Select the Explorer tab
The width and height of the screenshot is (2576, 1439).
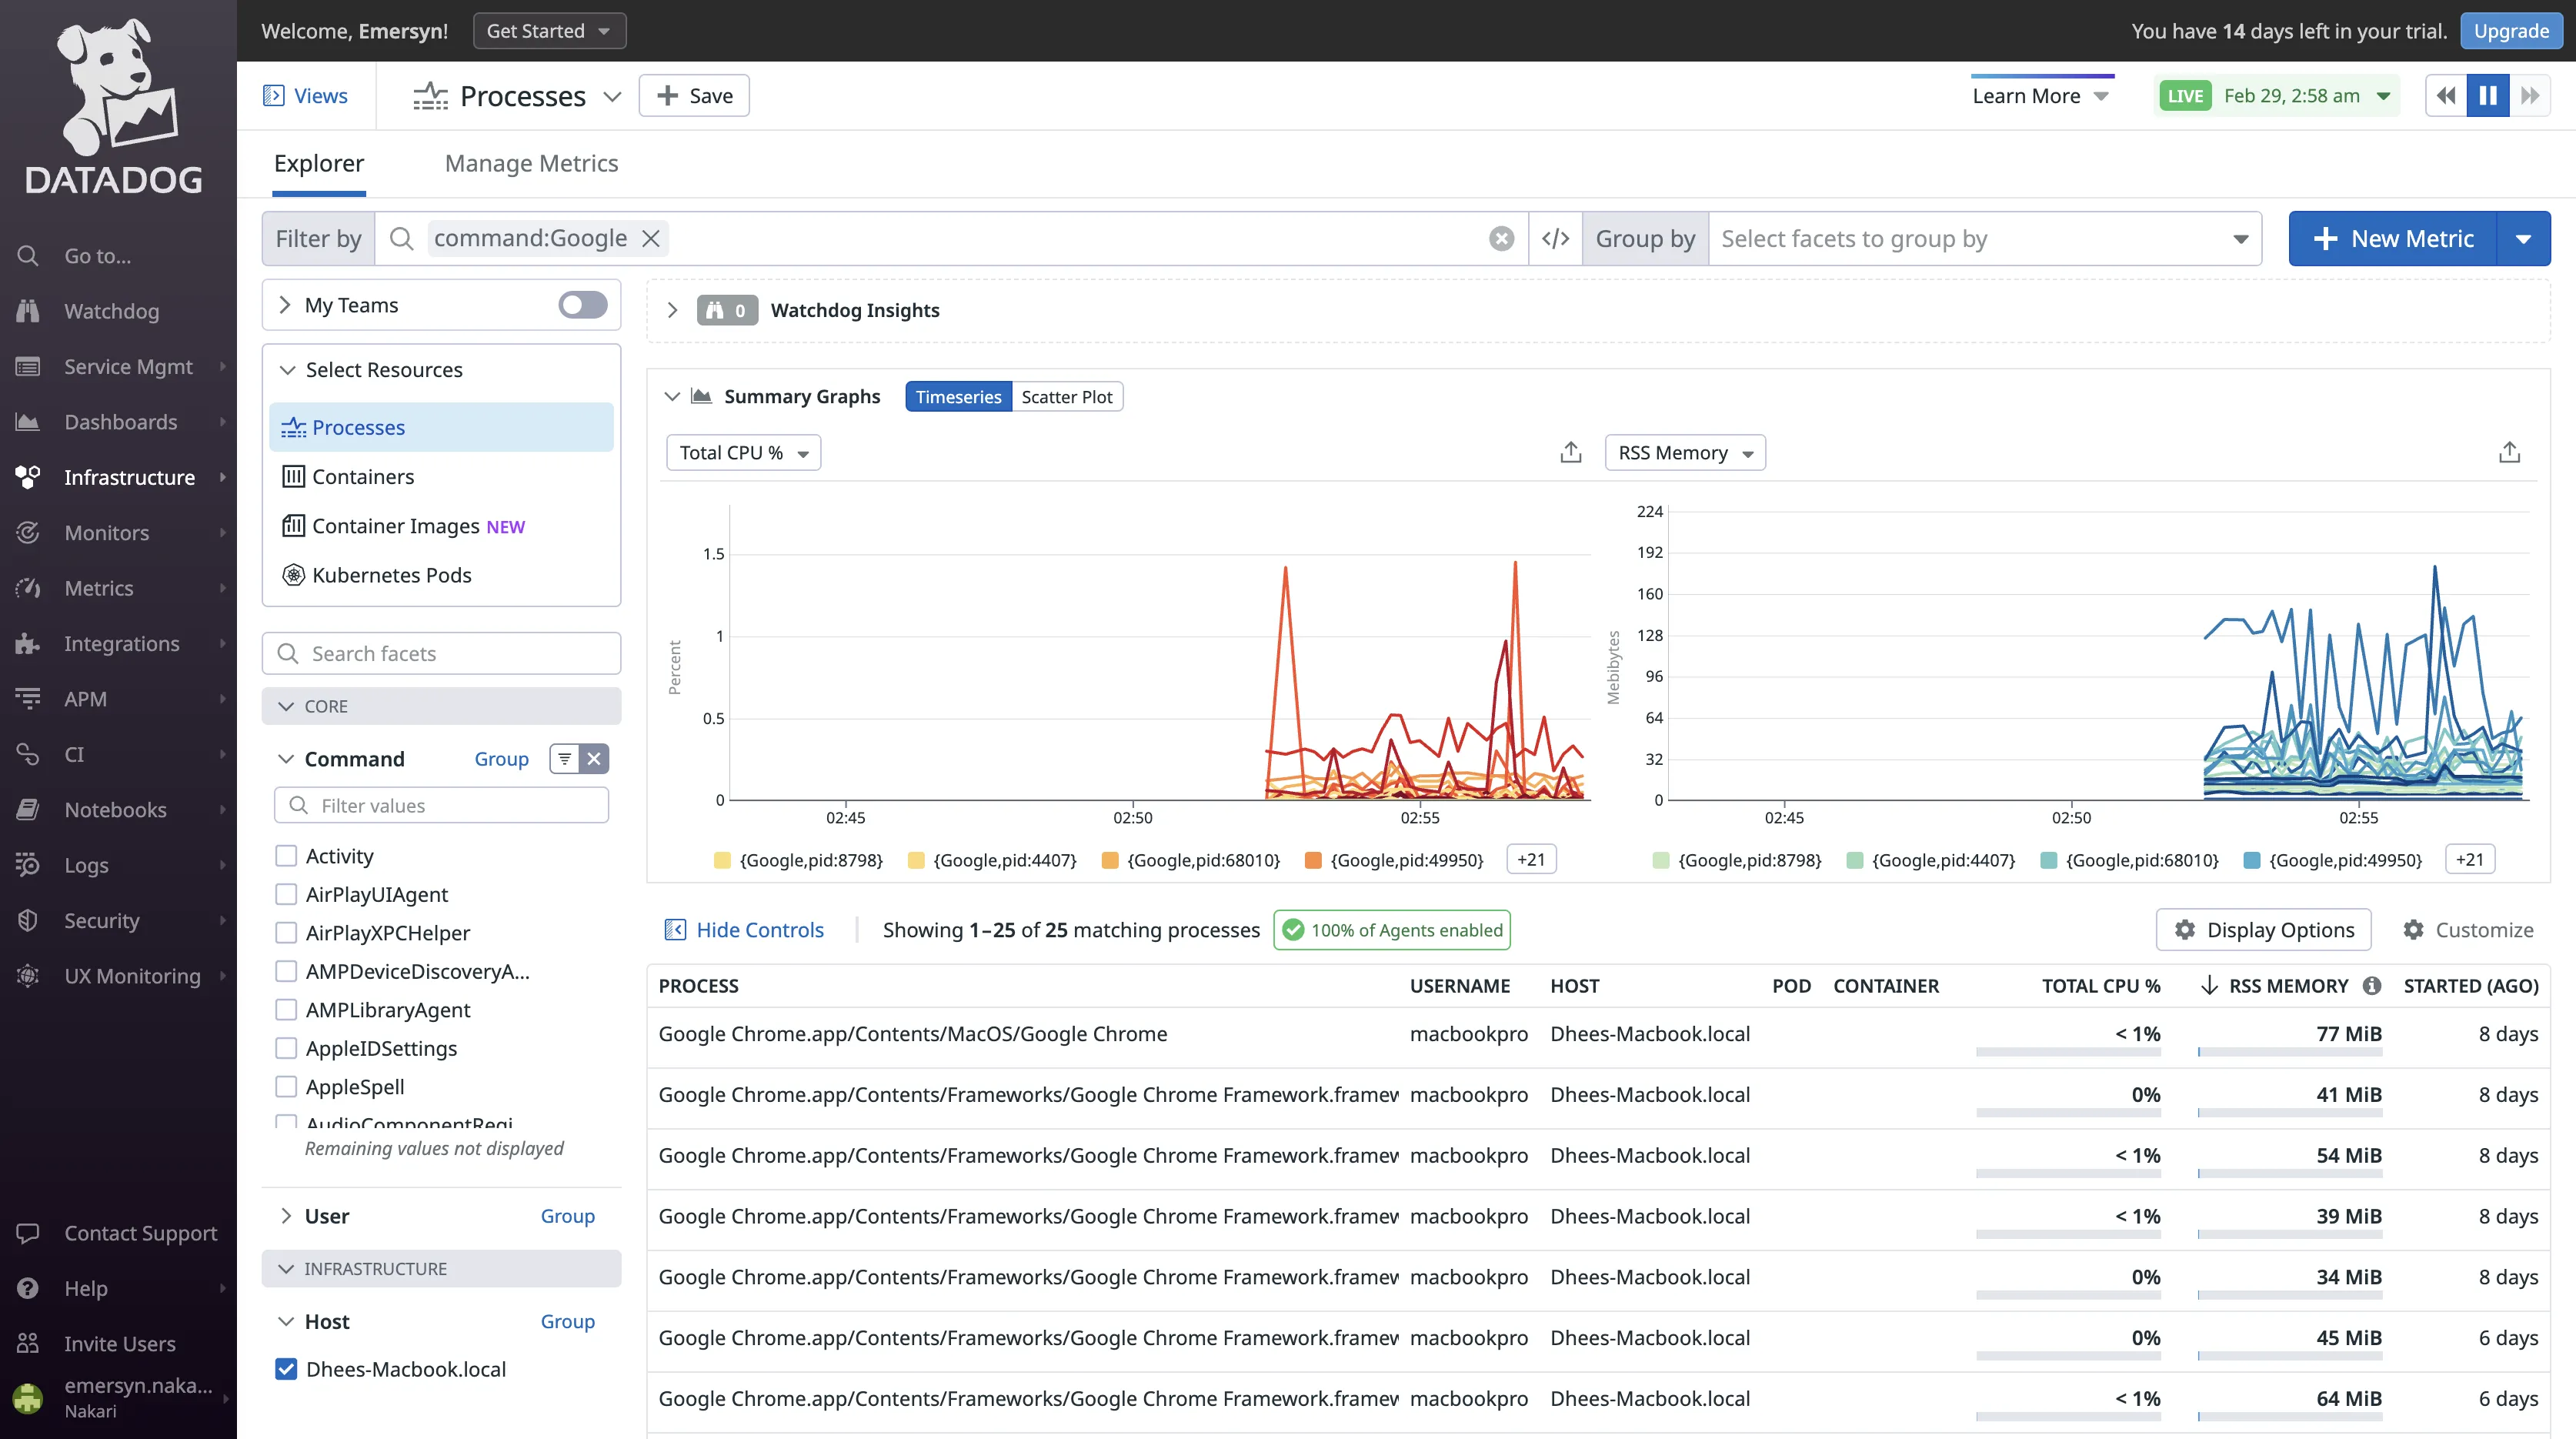click(319, 163)
